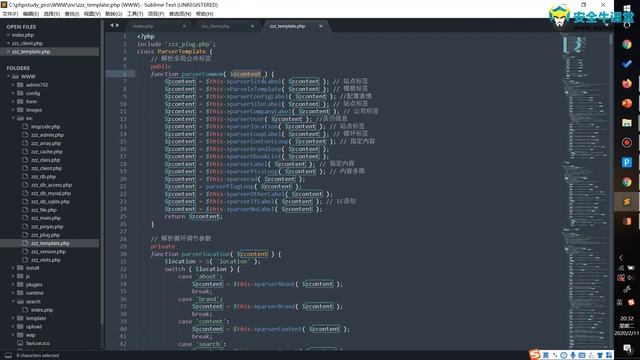Close zzz_client.php in the Open Files list

point(8,43)
